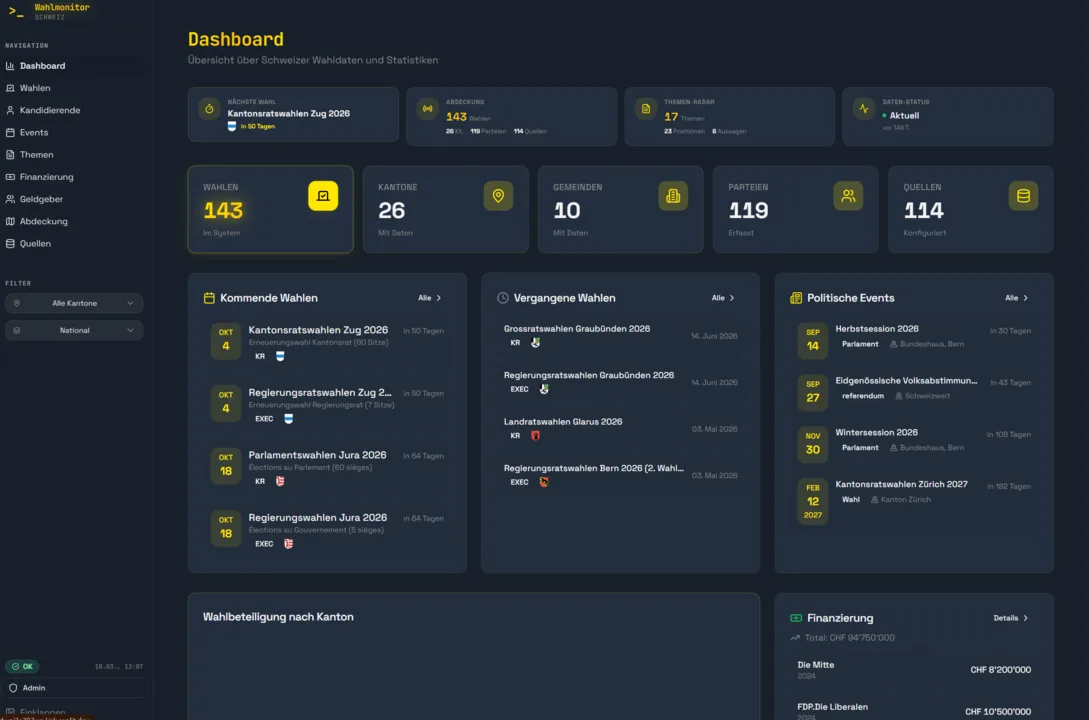Click the people icon on Parteien tile
The height and width of the screenshot is (720, 1089).
click(x=848, y=196)
